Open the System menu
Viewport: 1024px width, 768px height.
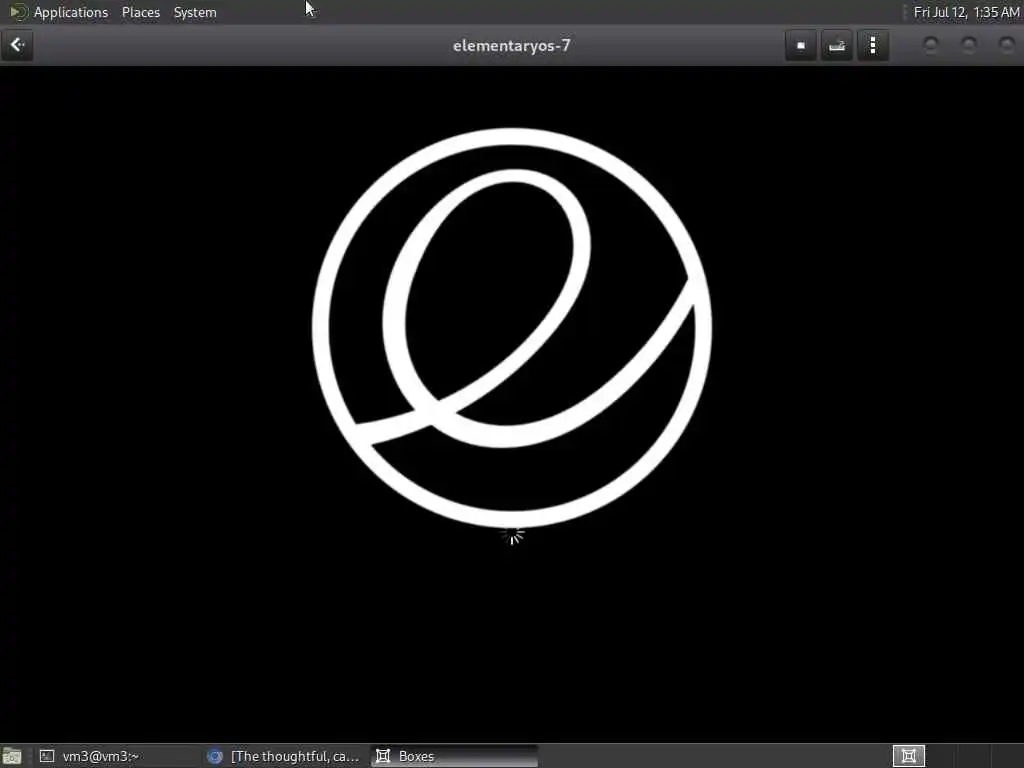195,12
